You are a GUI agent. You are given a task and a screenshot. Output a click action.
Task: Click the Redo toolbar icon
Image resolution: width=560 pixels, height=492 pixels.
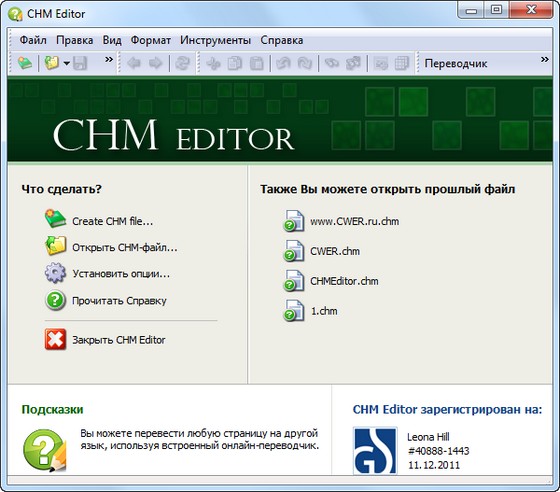tap(305, 64)
